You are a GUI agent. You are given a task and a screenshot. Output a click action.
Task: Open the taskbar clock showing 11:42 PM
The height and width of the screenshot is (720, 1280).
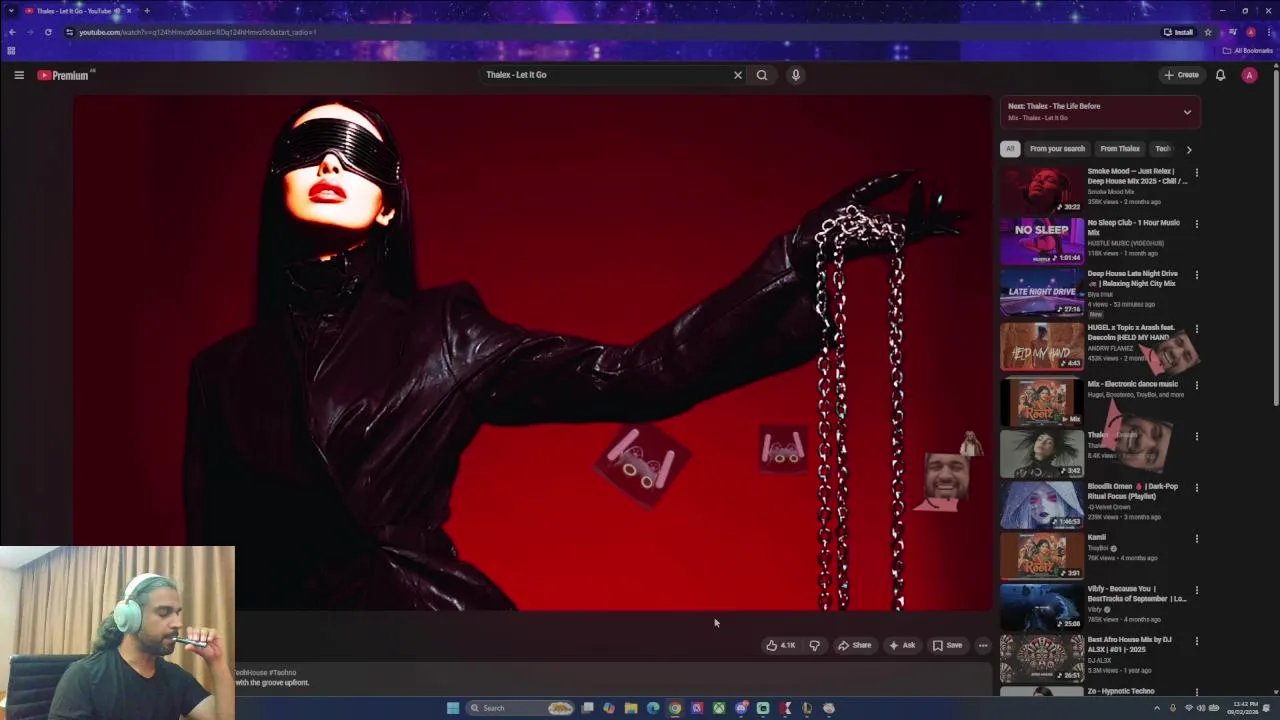coord(1245,708)
